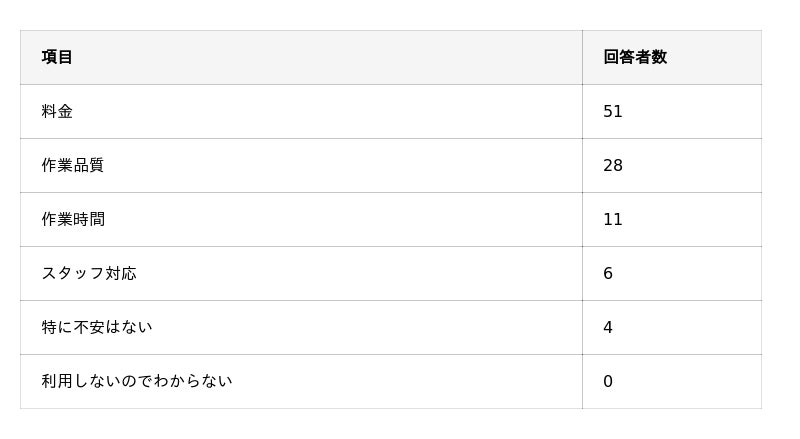Click the value 0 in the last row

coord(608,381)
